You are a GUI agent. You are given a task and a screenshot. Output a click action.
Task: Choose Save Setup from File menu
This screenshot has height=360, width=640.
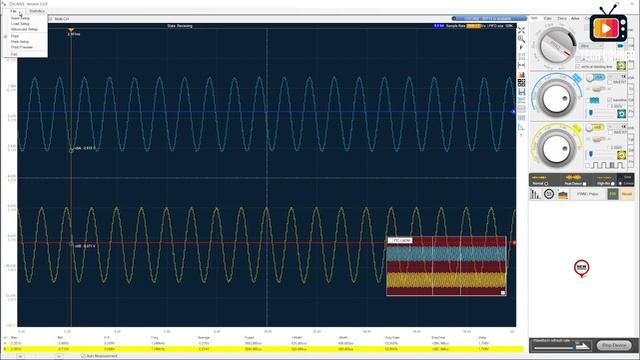click(x=20, y=18)
